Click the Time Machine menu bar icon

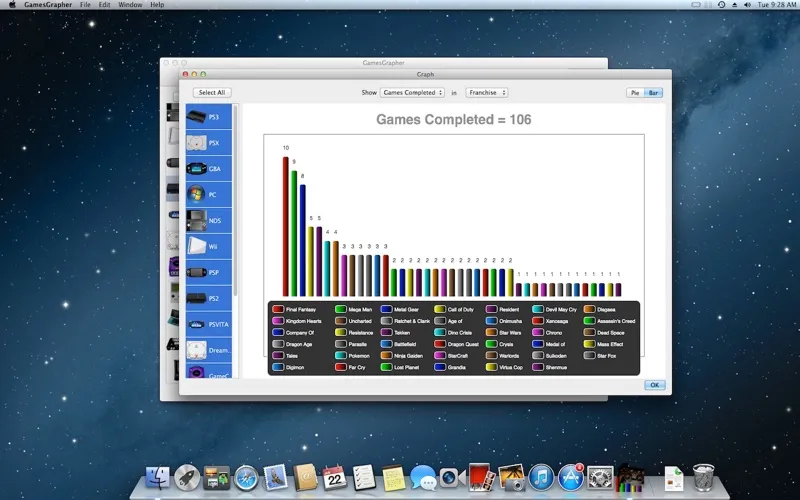point(721,5)
